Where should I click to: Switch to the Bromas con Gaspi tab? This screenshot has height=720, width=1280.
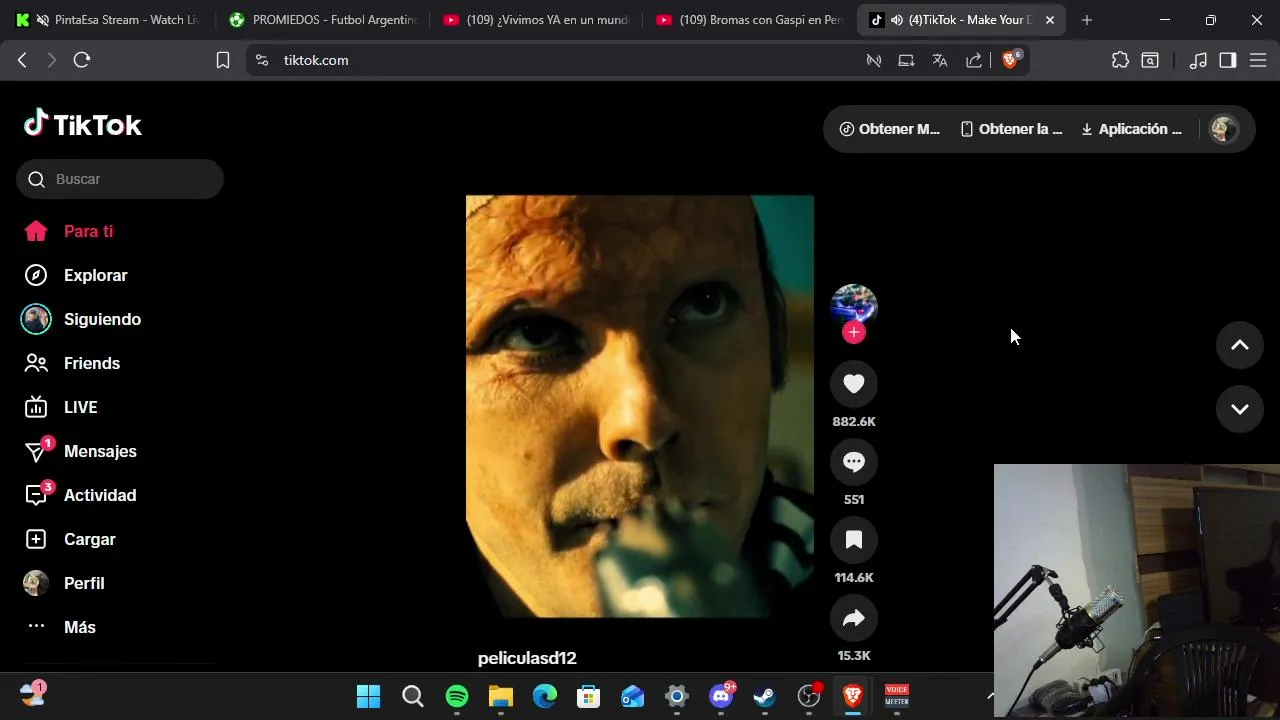pos(750,20)
